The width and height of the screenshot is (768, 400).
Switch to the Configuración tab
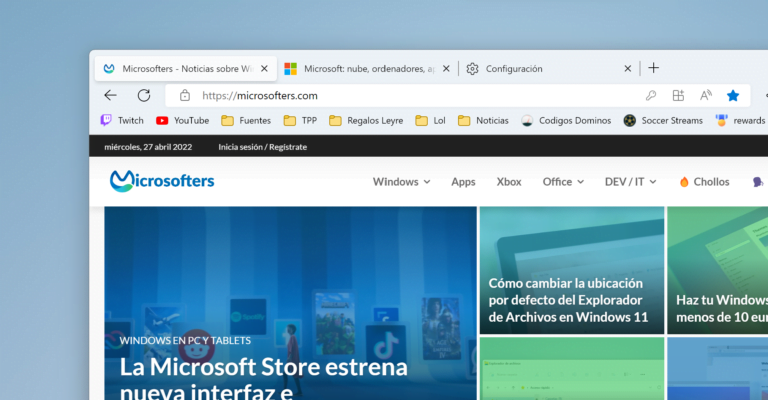coord(549,69)
